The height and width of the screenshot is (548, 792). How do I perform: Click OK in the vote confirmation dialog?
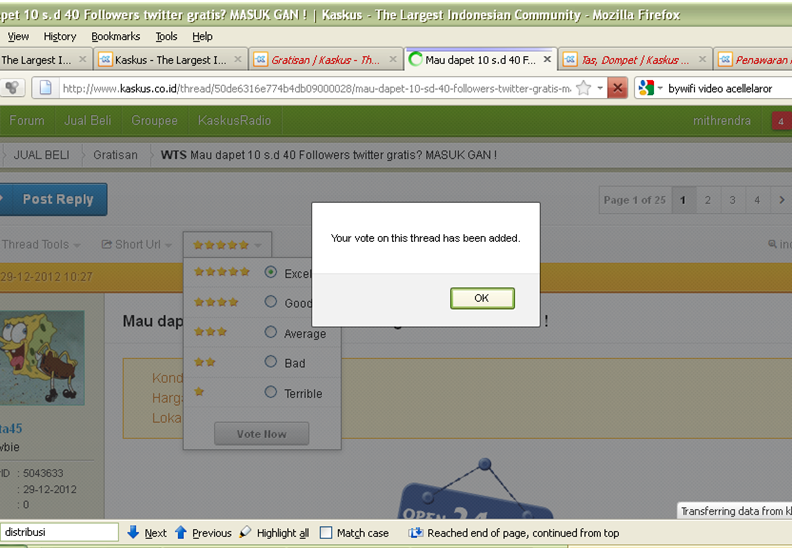(x=482, y=298)
